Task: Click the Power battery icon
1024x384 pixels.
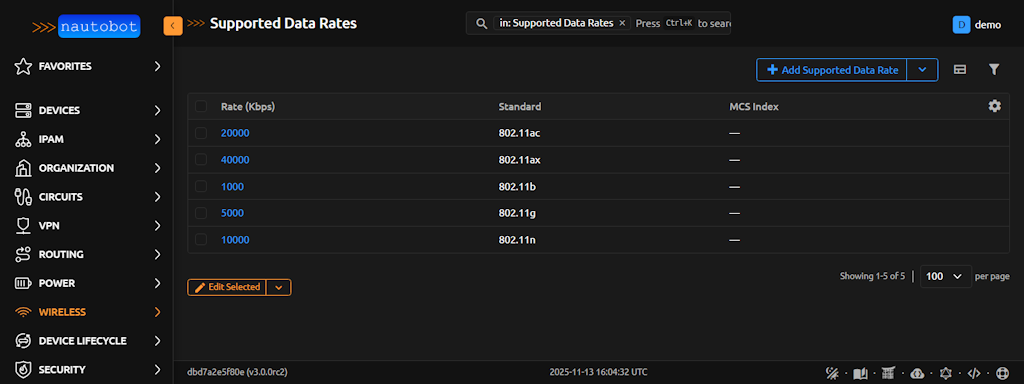Action: click(x=23, y=283)
